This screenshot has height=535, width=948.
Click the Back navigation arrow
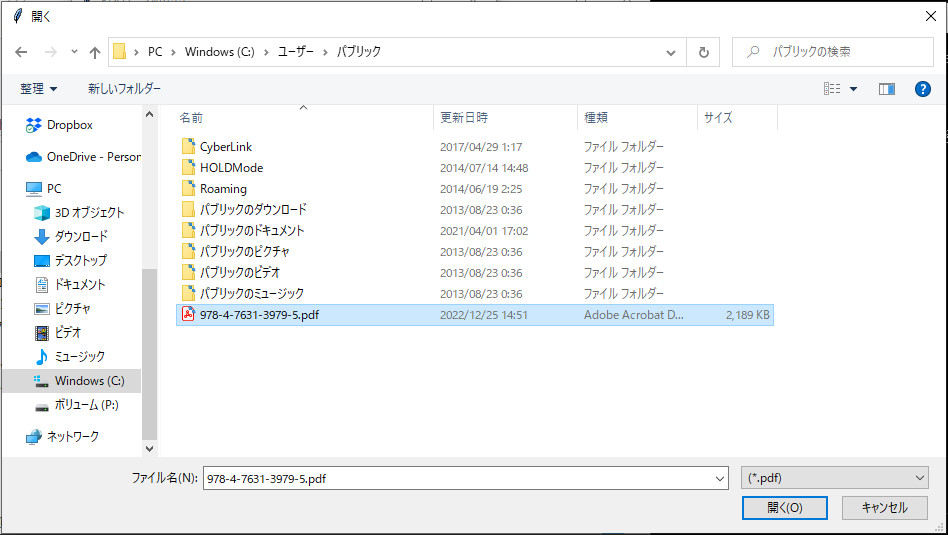21,52
